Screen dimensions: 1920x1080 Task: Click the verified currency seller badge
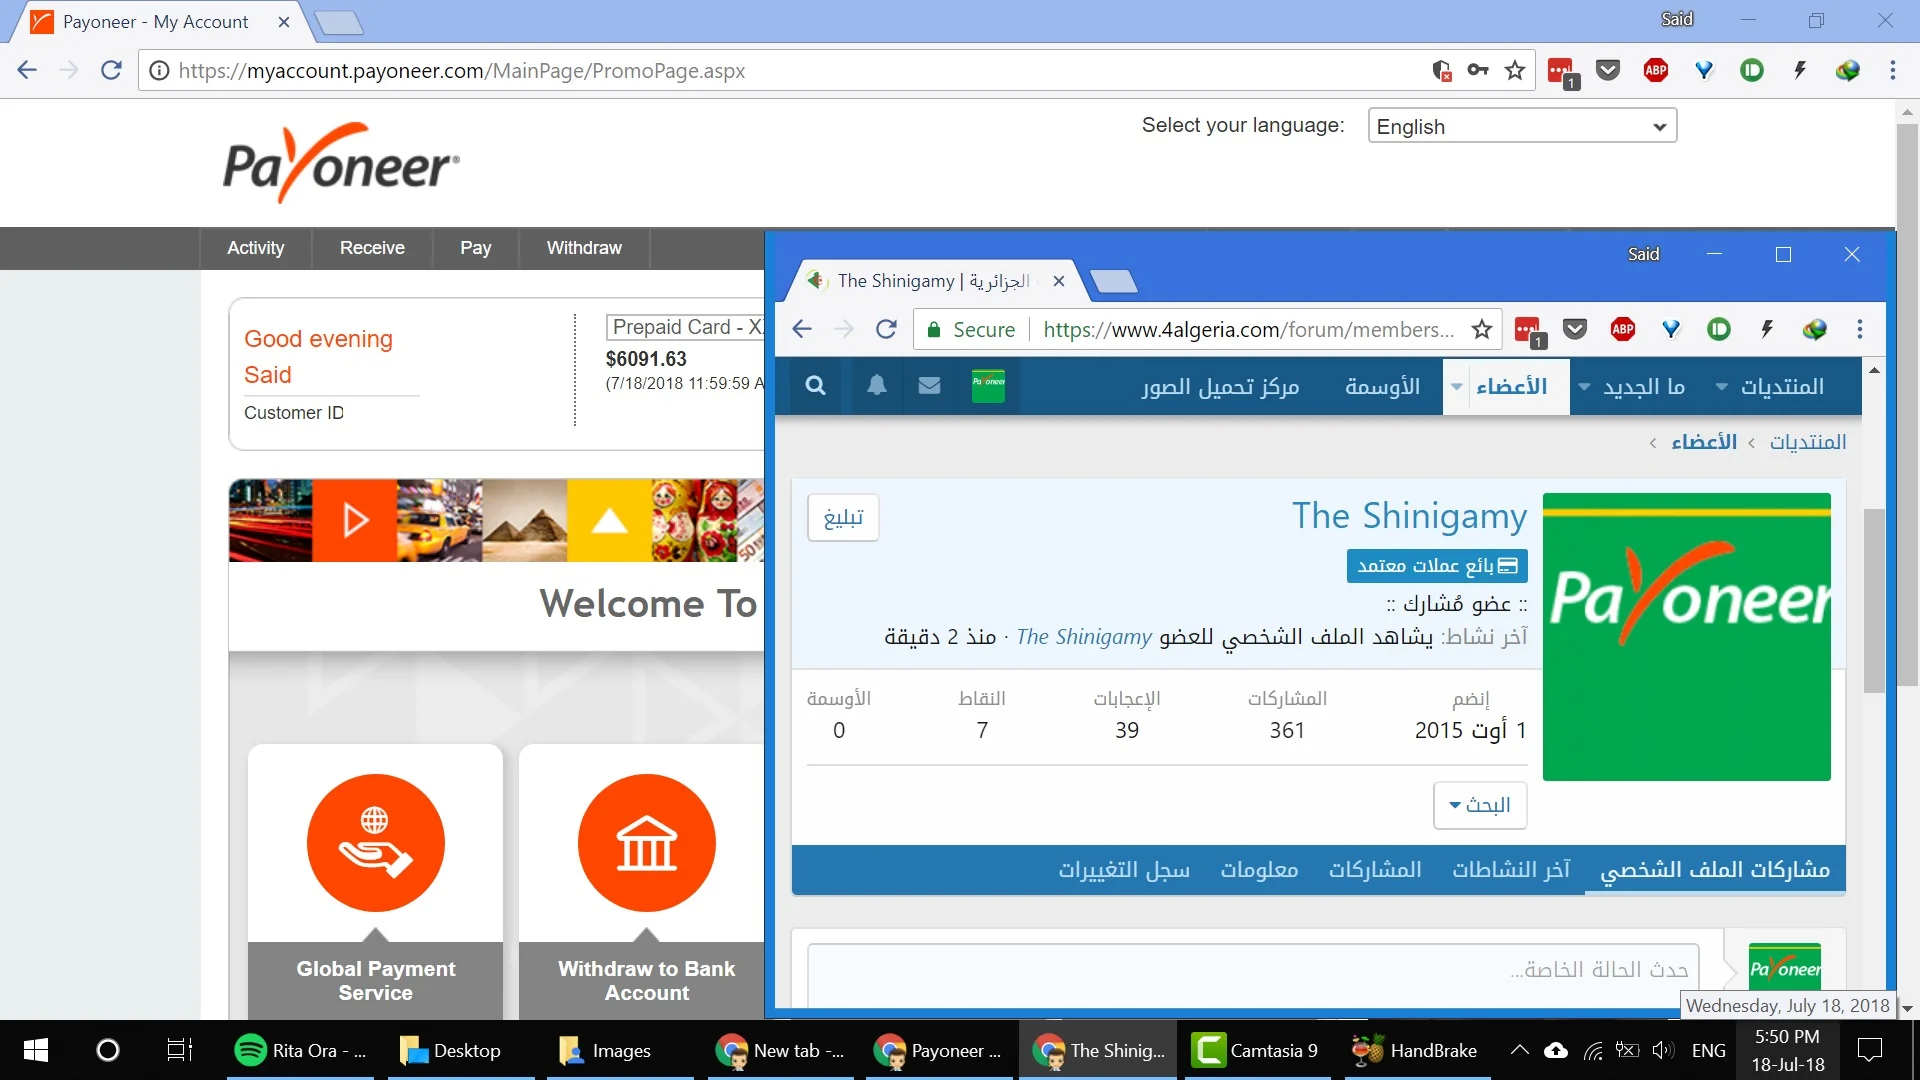pyautogui.click(x=1437, y=566)
